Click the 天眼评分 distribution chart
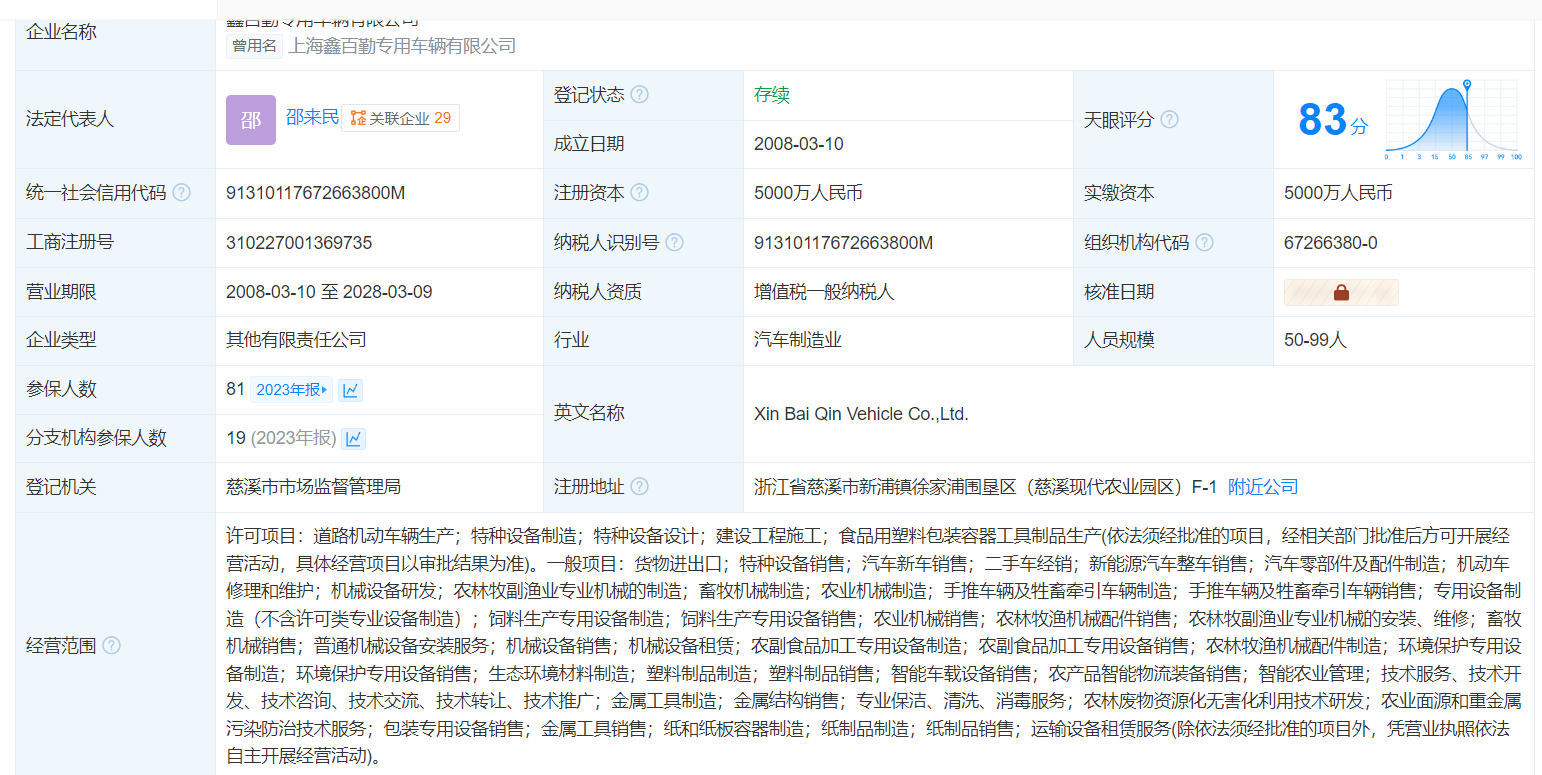 click(1452, 120)
